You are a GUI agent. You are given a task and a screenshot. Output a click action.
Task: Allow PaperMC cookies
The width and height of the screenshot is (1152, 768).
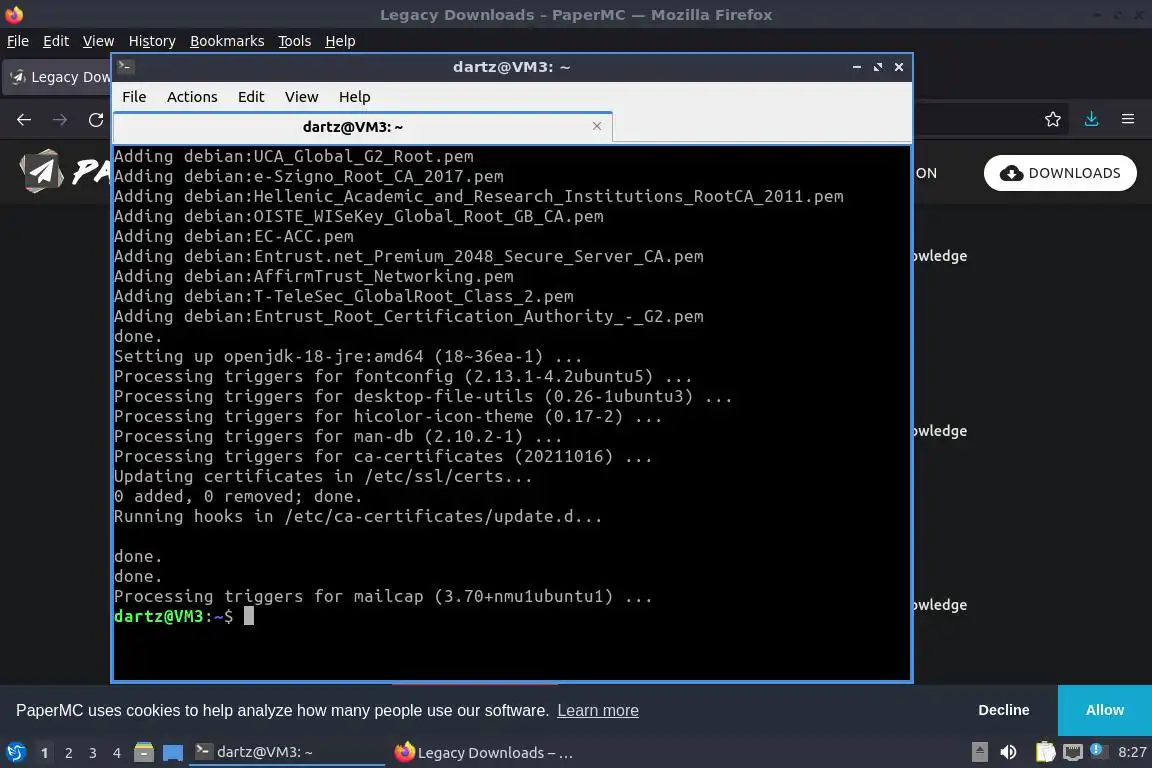[x=1104, y=710]
